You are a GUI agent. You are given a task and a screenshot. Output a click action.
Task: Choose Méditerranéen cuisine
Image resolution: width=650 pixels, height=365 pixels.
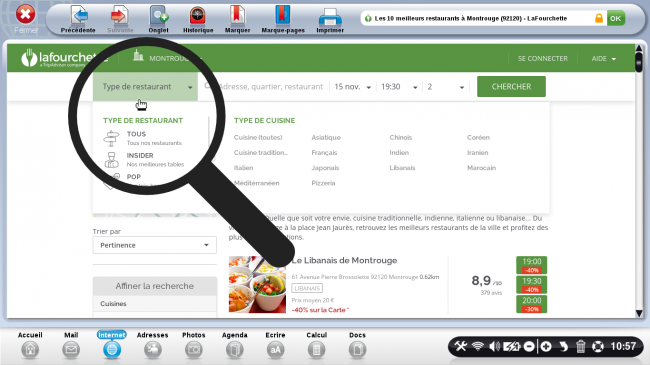tap(256, 183)
